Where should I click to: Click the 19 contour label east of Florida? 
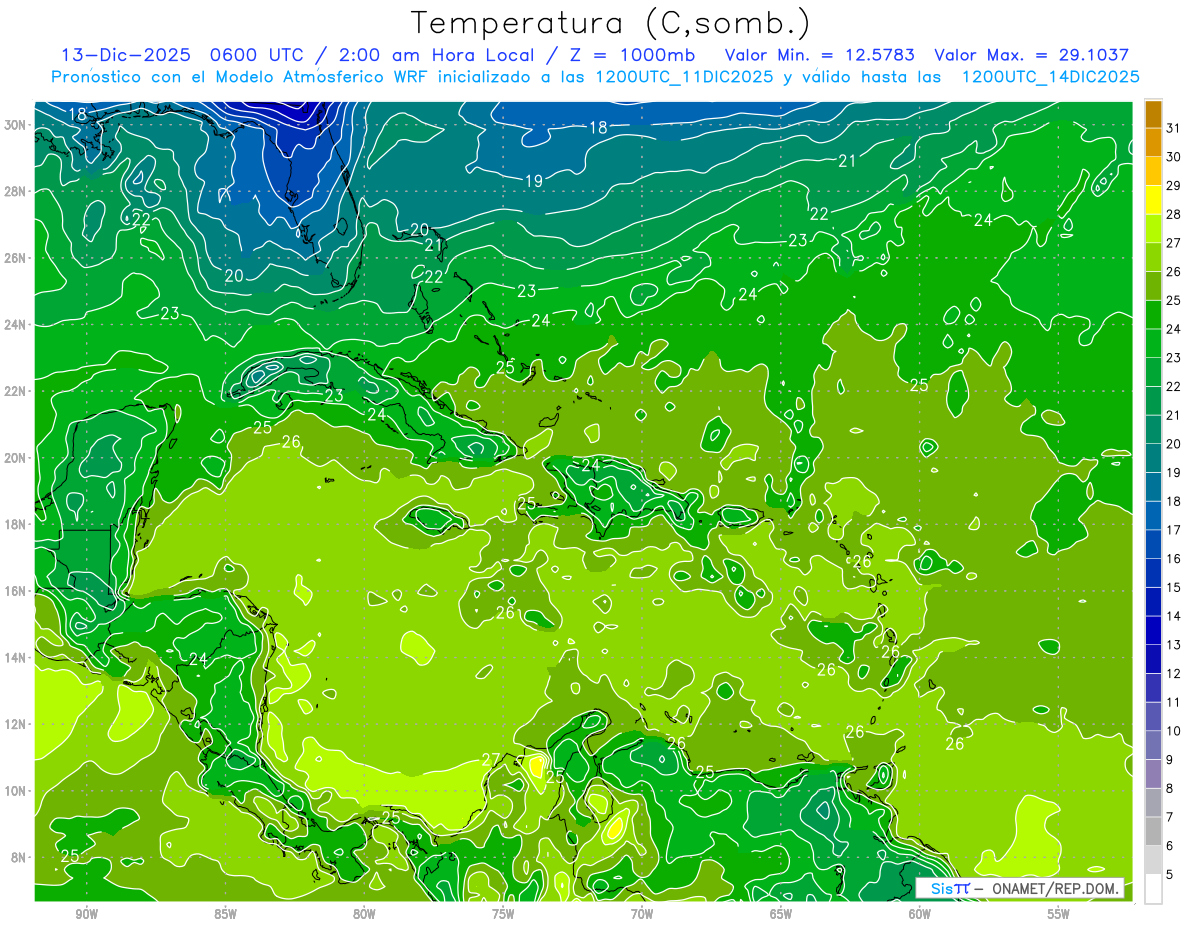pos(533,181)
